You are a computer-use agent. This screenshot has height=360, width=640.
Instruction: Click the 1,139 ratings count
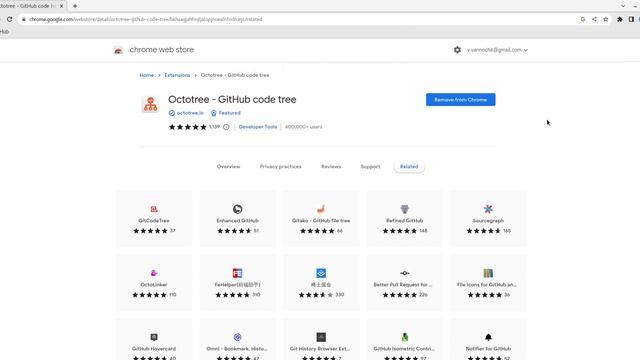pyautogui.click(x=214, y=127)
